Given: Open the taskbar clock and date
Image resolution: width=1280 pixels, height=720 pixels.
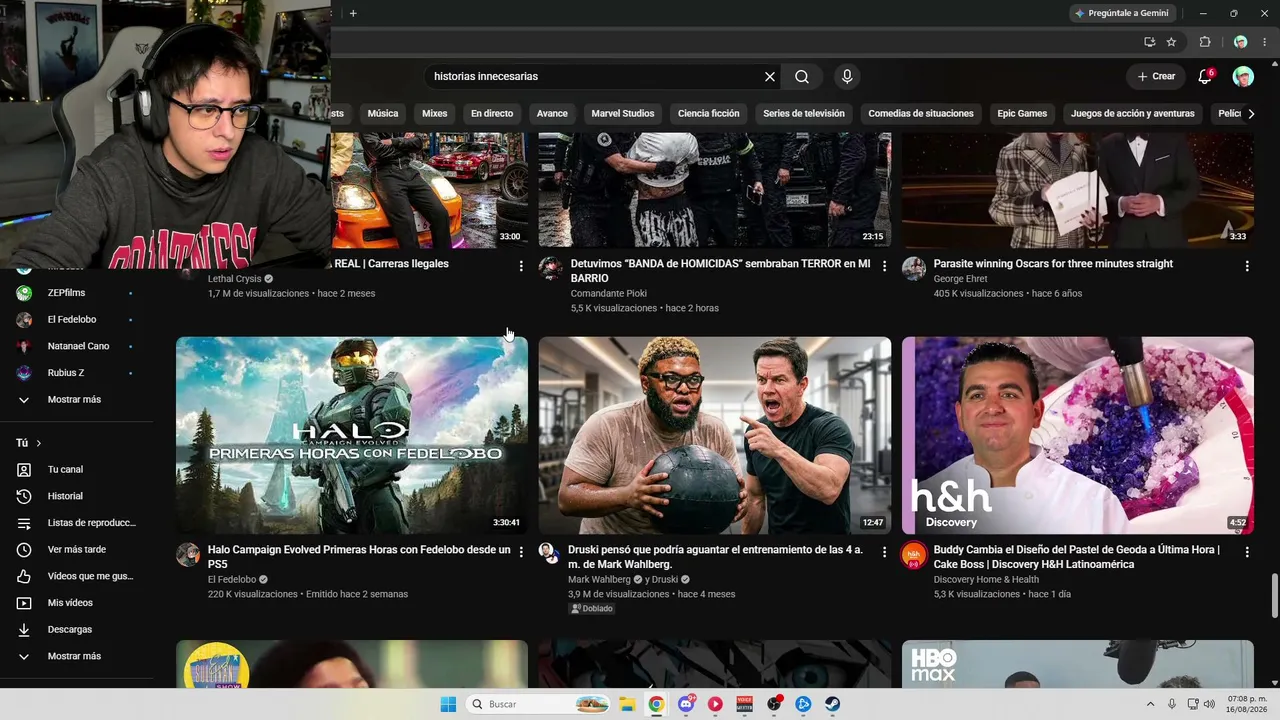Looking at the screenshot, I should pos(1248,704).
